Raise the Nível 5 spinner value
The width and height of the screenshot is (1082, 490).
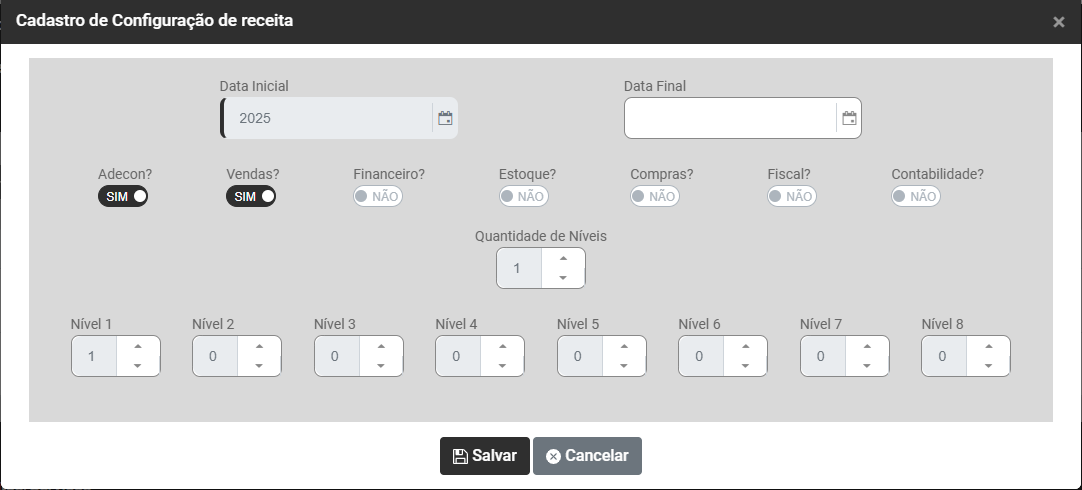pos(624,346)
